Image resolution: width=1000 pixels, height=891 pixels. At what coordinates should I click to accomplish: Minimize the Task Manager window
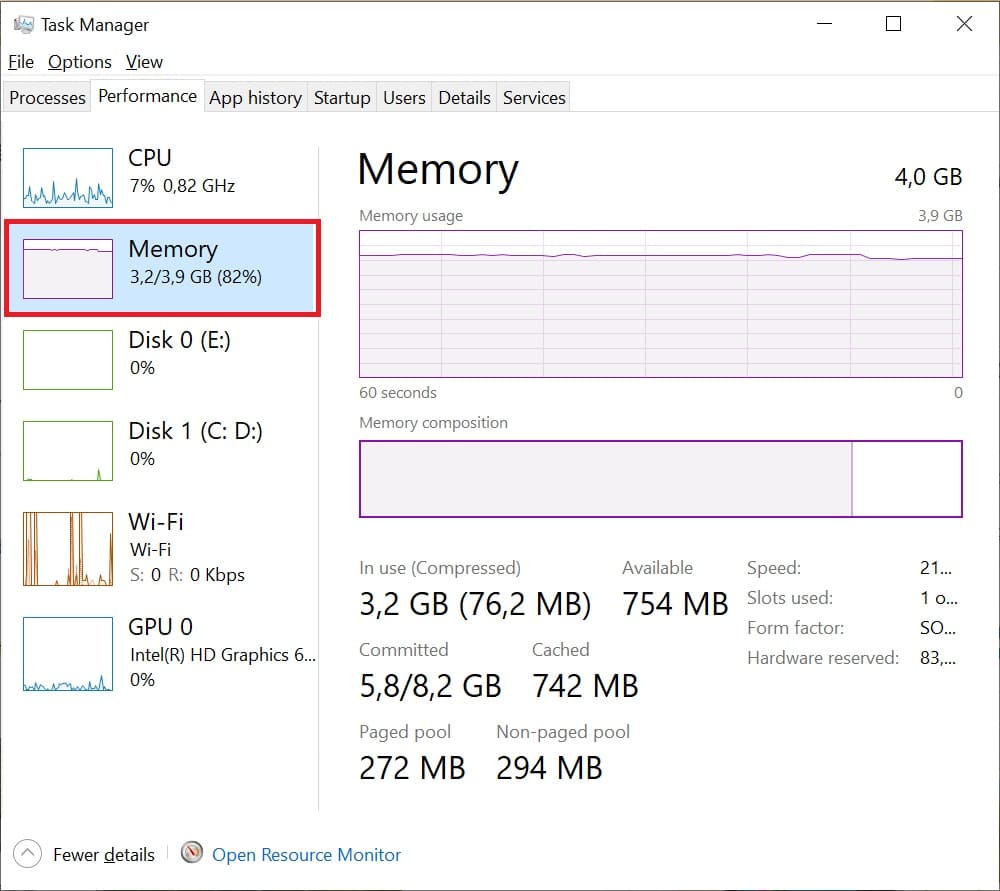tap(825, 24)
